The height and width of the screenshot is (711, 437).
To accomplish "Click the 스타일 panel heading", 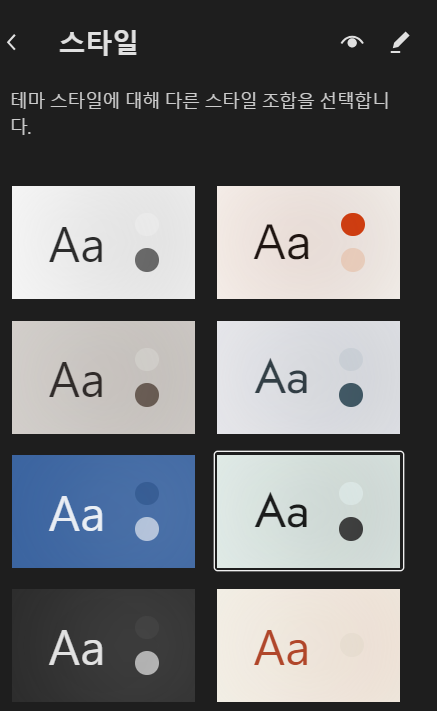I will (98, 43).
